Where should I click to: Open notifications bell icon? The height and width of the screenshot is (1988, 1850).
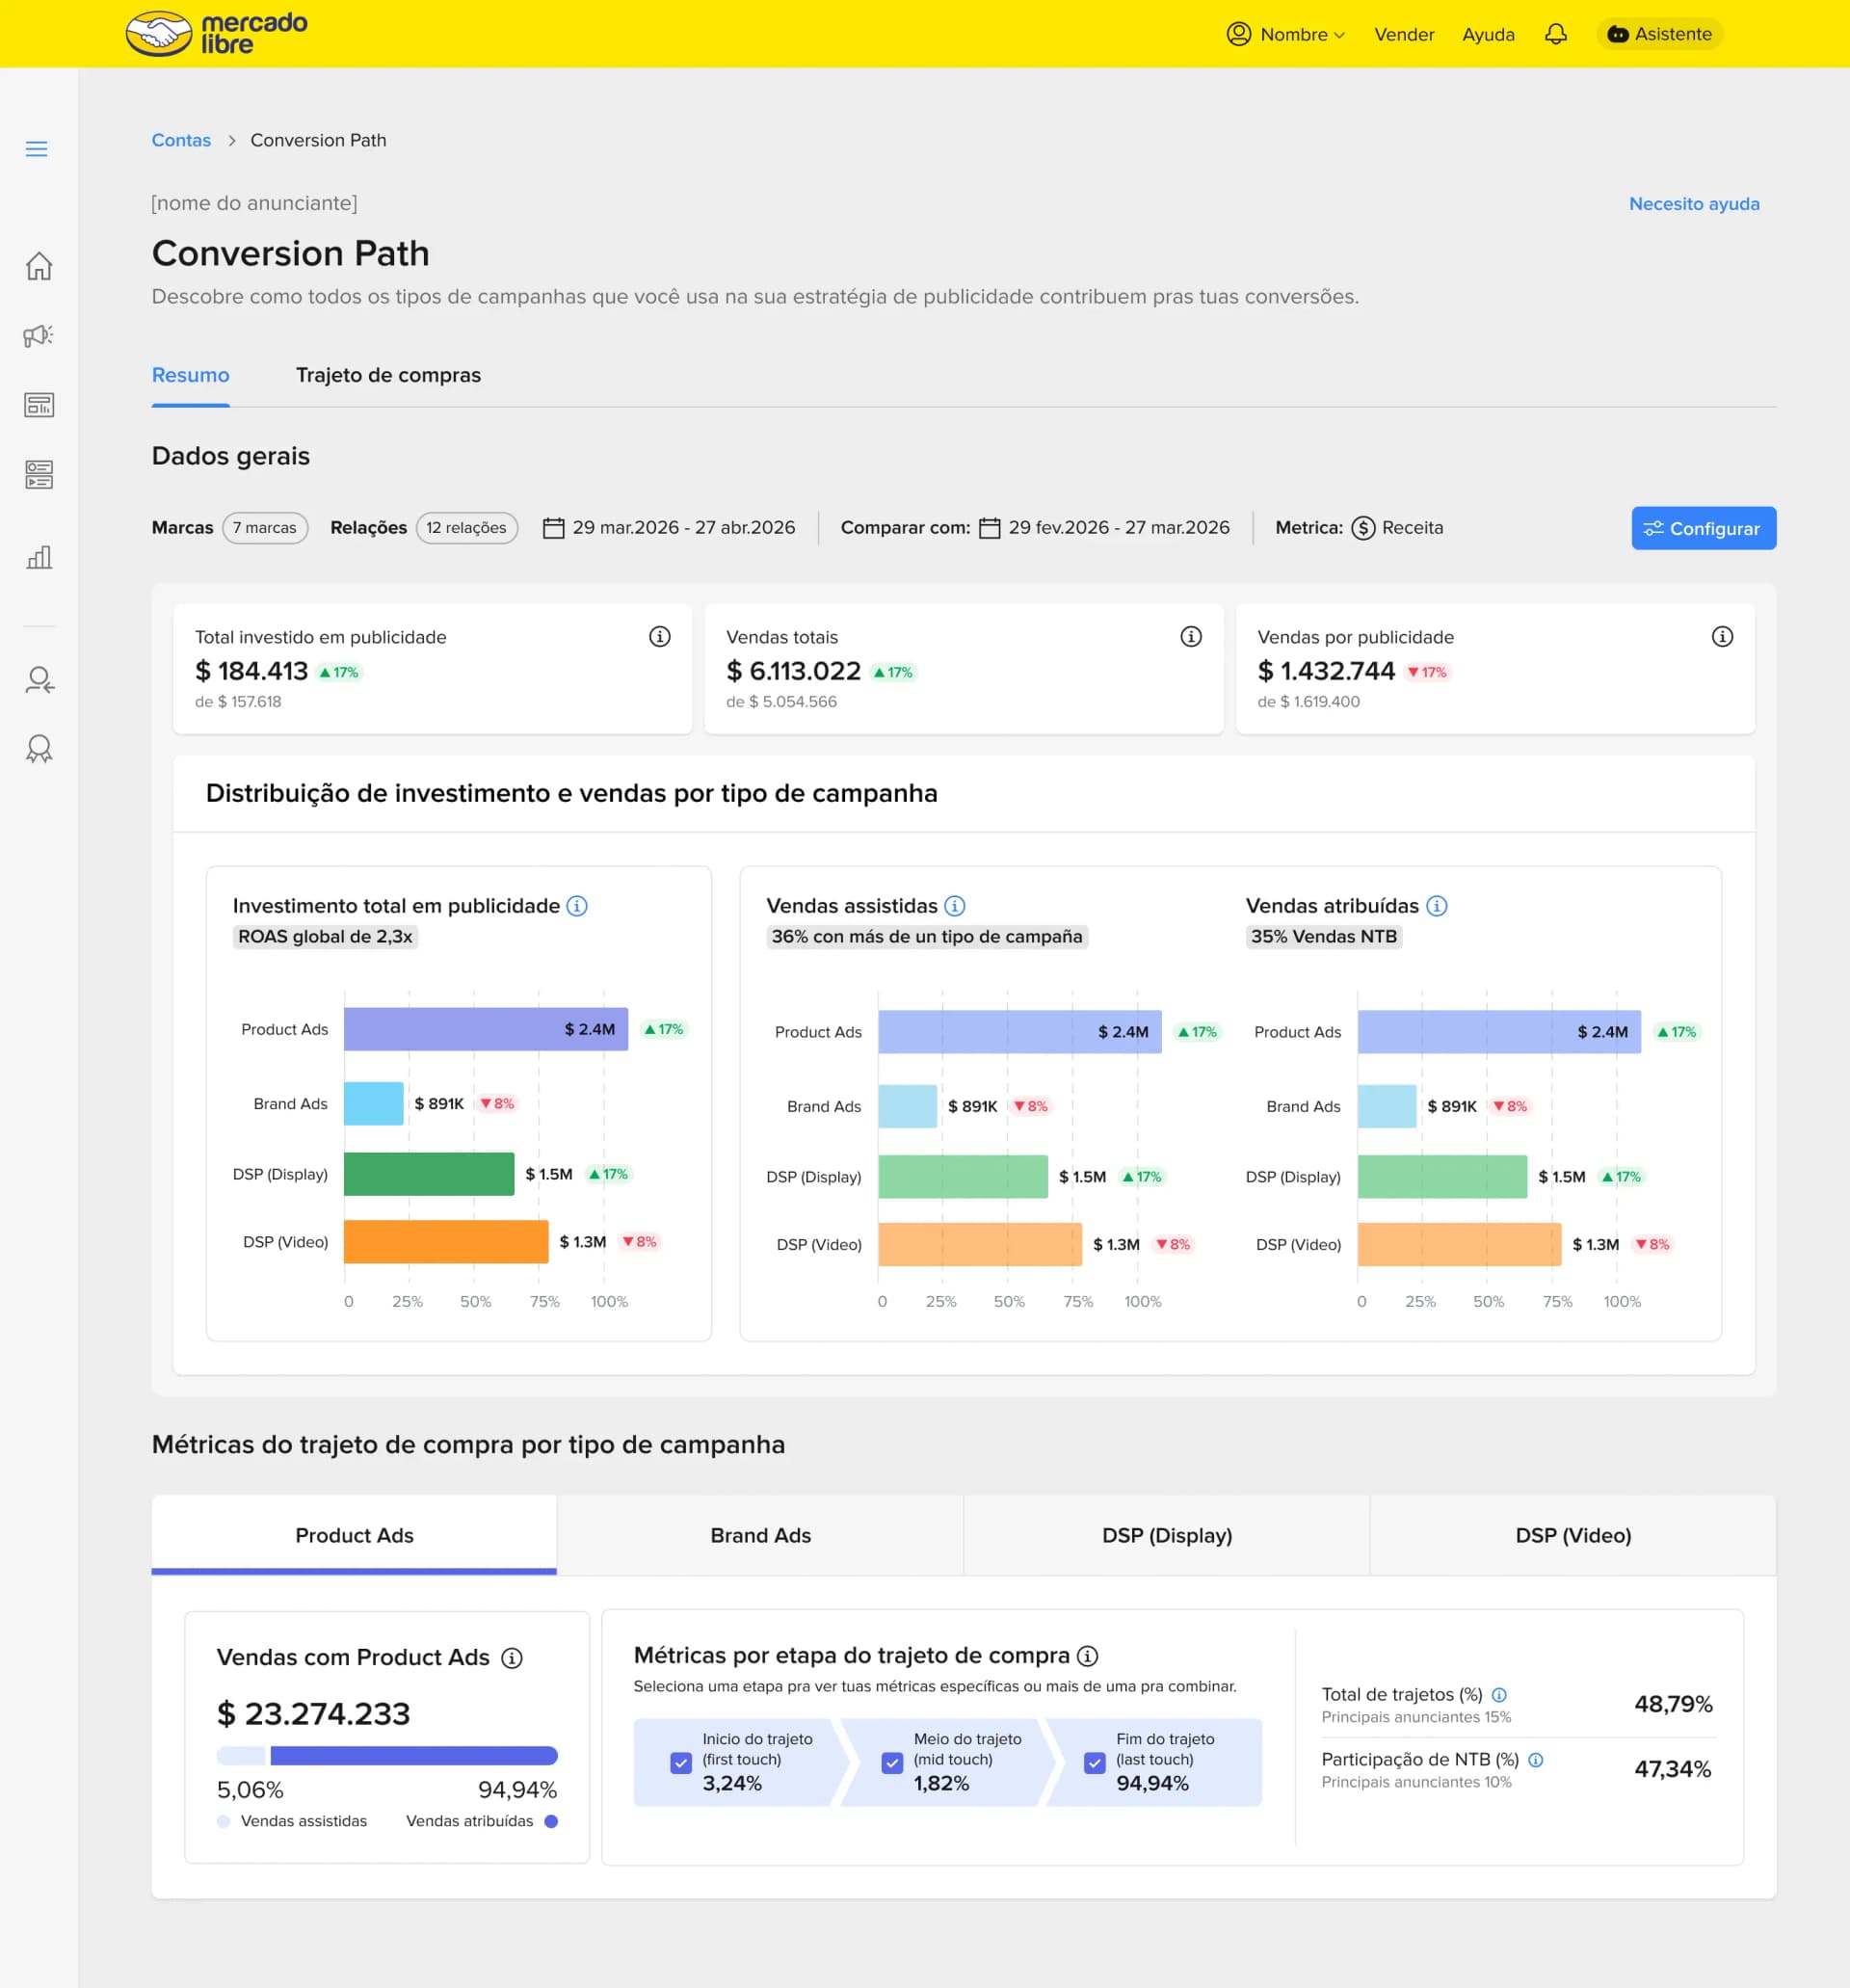pyautogui.click(x=1555, y=34)
